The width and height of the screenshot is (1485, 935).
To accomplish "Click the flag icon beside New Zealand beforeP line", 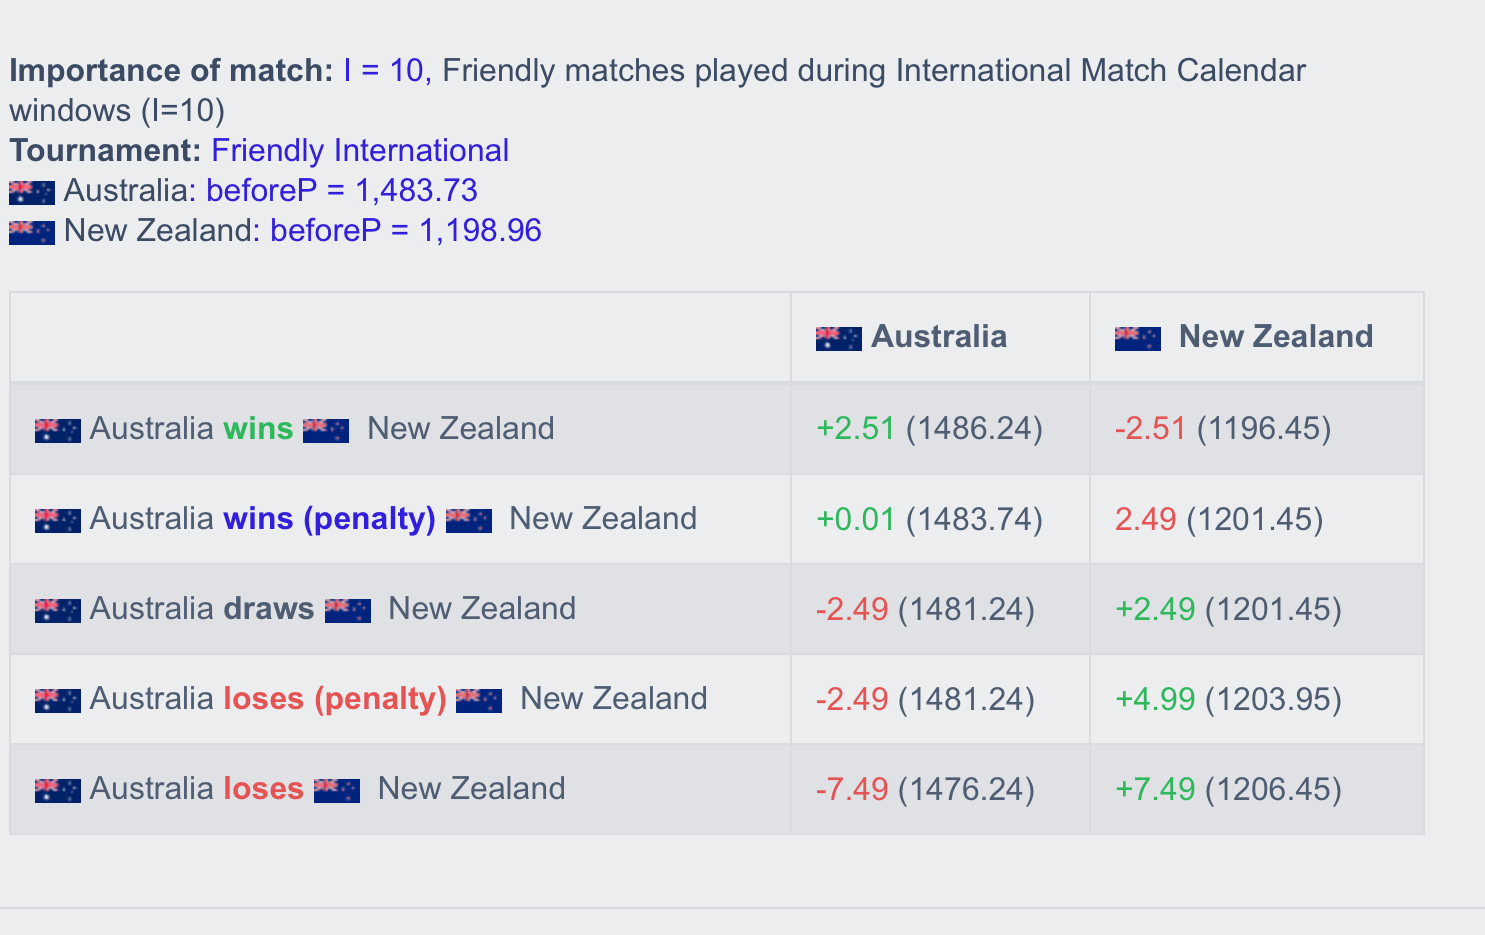I will (x=32, y=232).
